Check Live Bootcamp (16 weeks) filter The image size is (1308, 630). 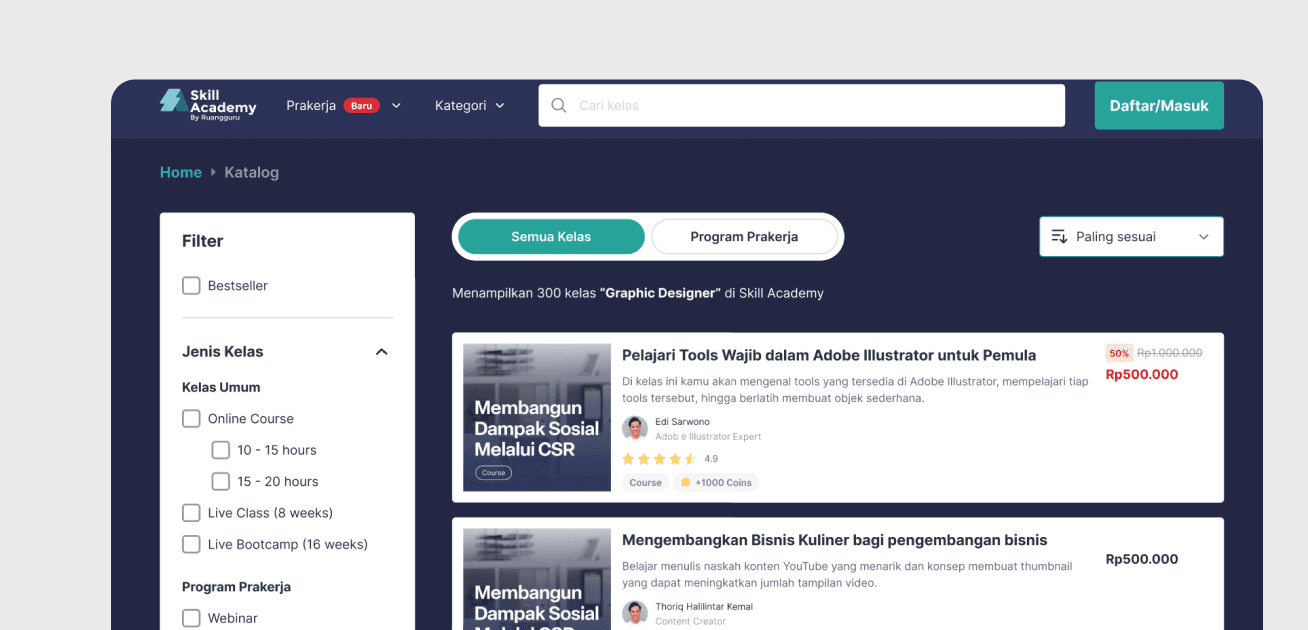tap(191, 545)
